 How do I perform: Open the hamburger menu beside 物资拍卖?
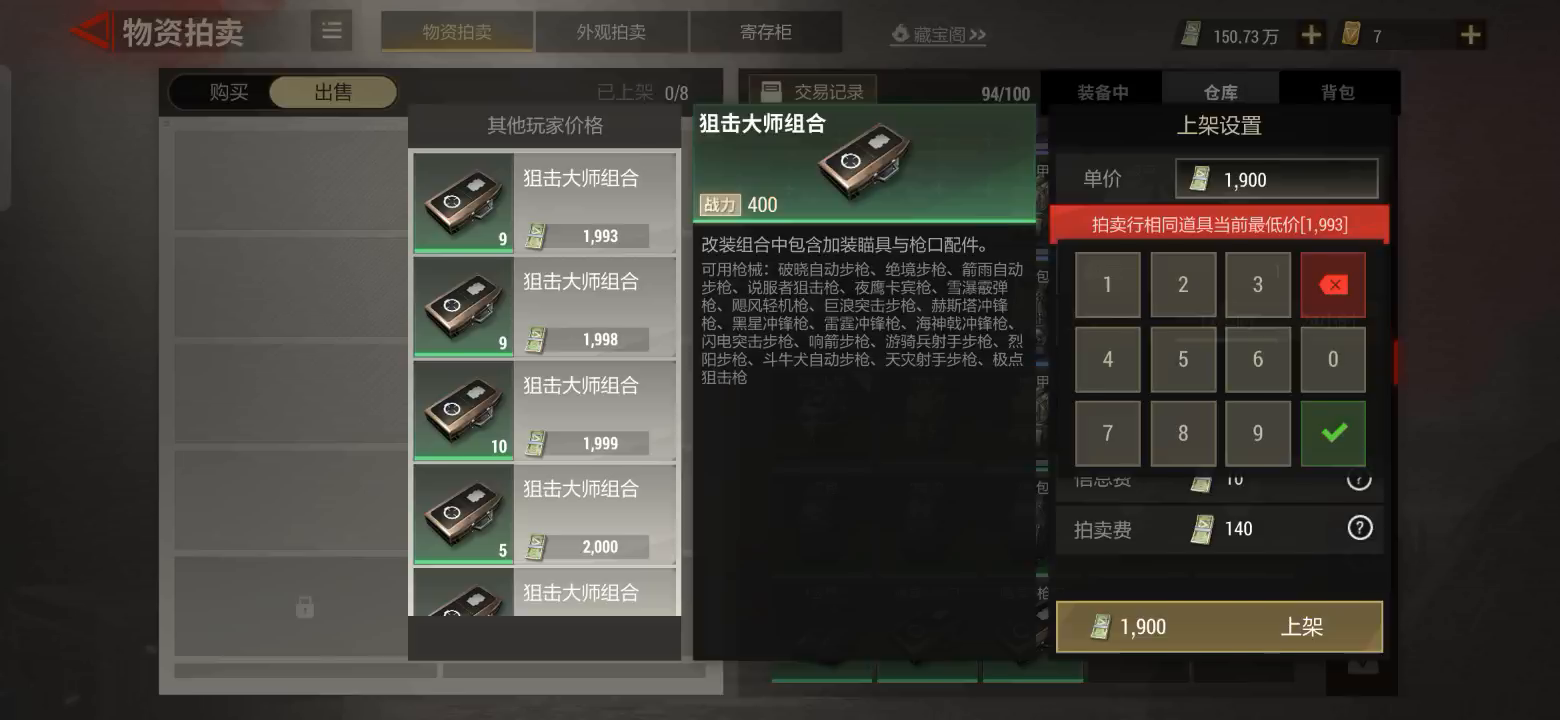[x=331, y=32]
